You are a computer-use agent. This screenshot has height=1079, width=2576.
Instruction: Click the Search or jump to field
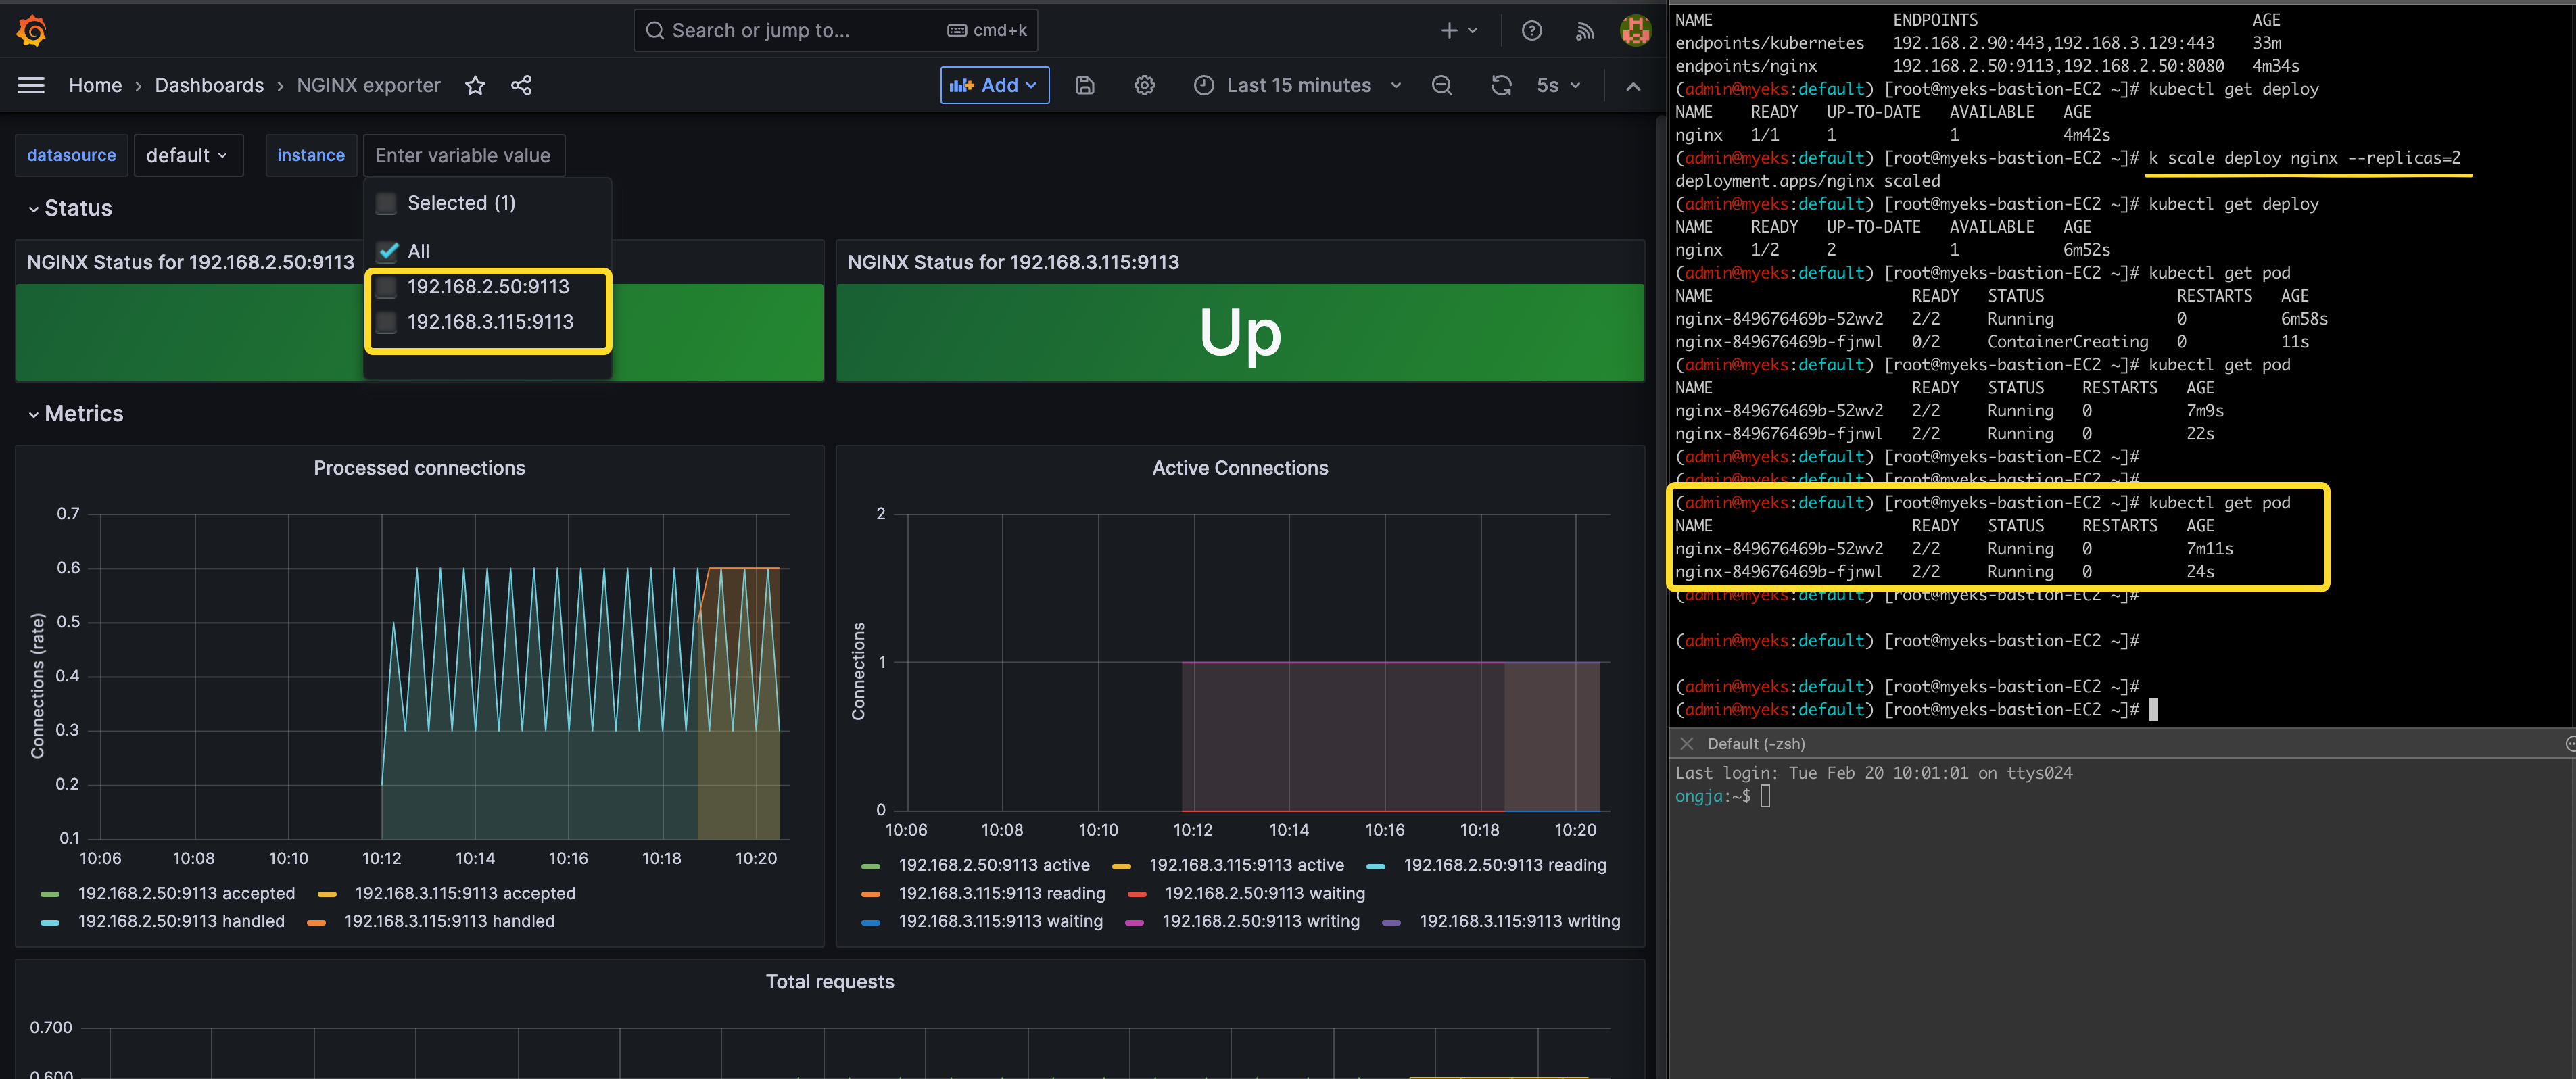click(x=835, y=31)
